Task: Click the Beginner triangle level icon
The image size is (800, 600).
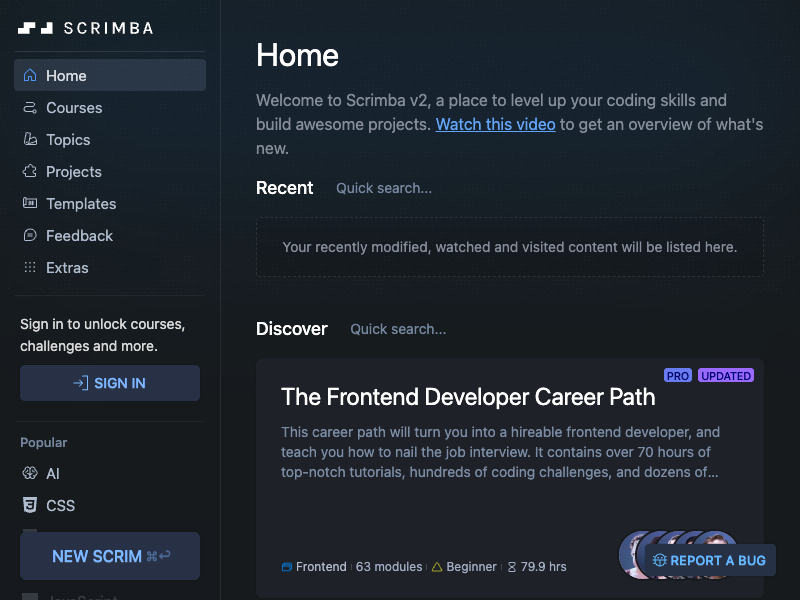Action: pos(437,567)
